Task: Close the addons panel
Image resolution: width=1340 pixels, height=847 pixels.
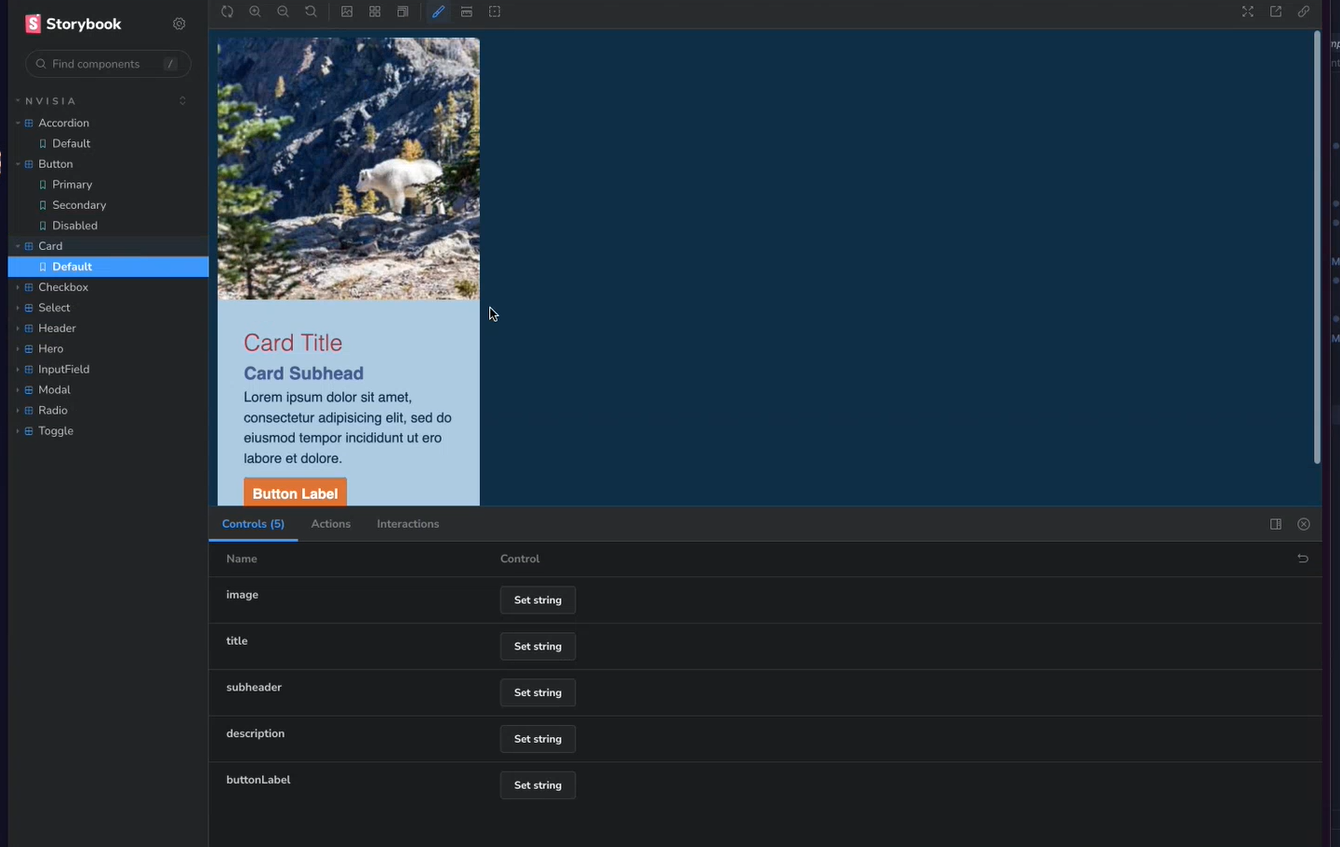Action: point(1303,524)
